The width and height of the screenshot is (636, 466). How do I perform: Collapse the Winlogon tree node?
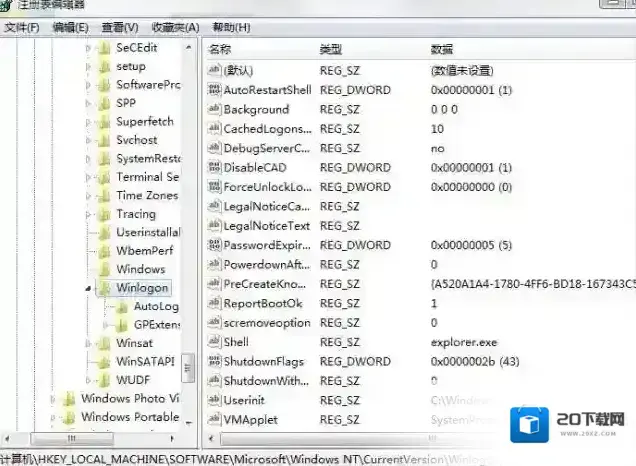[x=88, y=288]
